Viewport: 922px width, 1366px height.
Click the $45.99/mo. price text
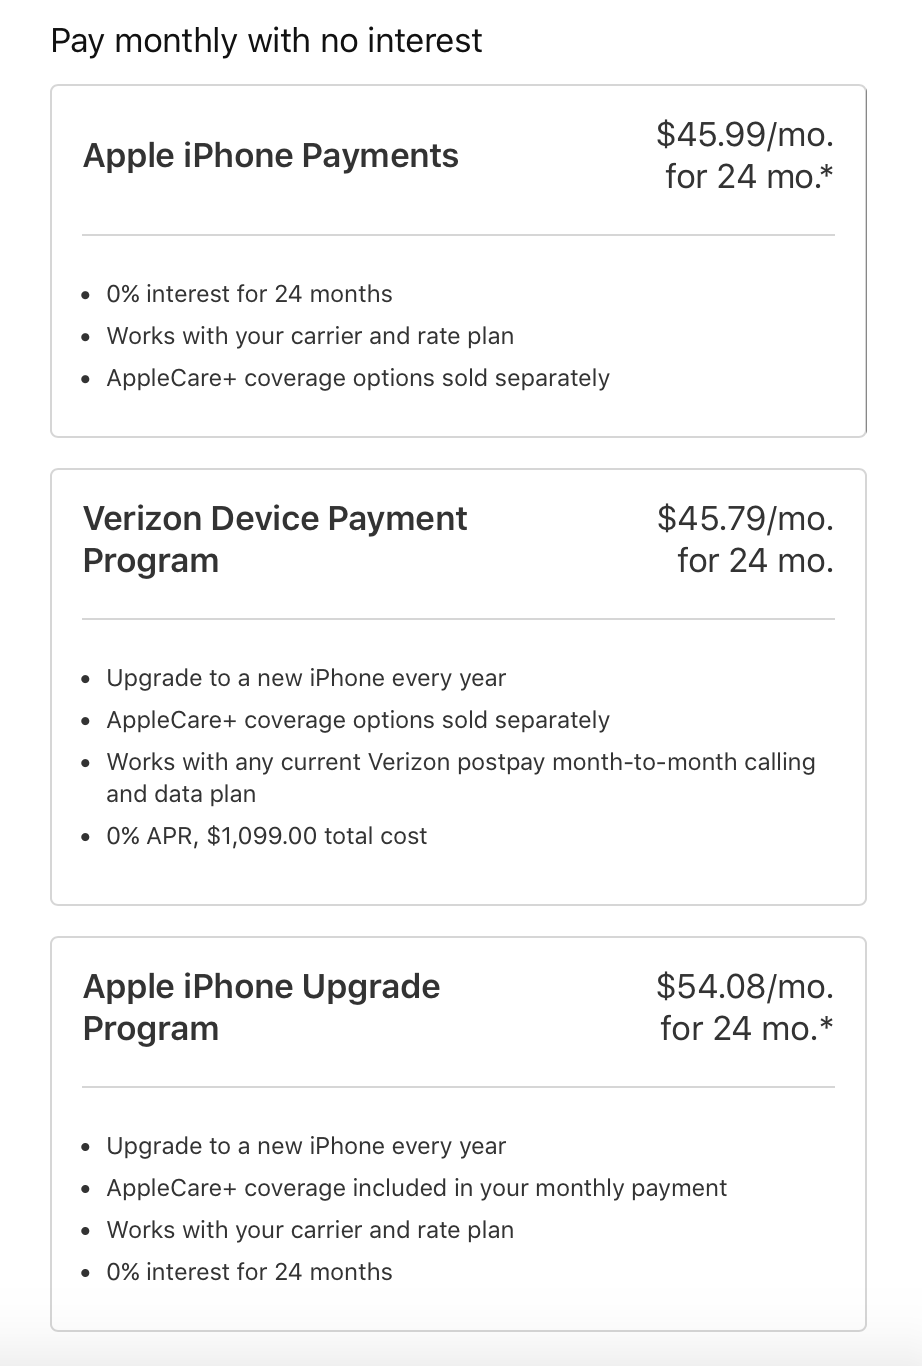(x=745, y=133)
